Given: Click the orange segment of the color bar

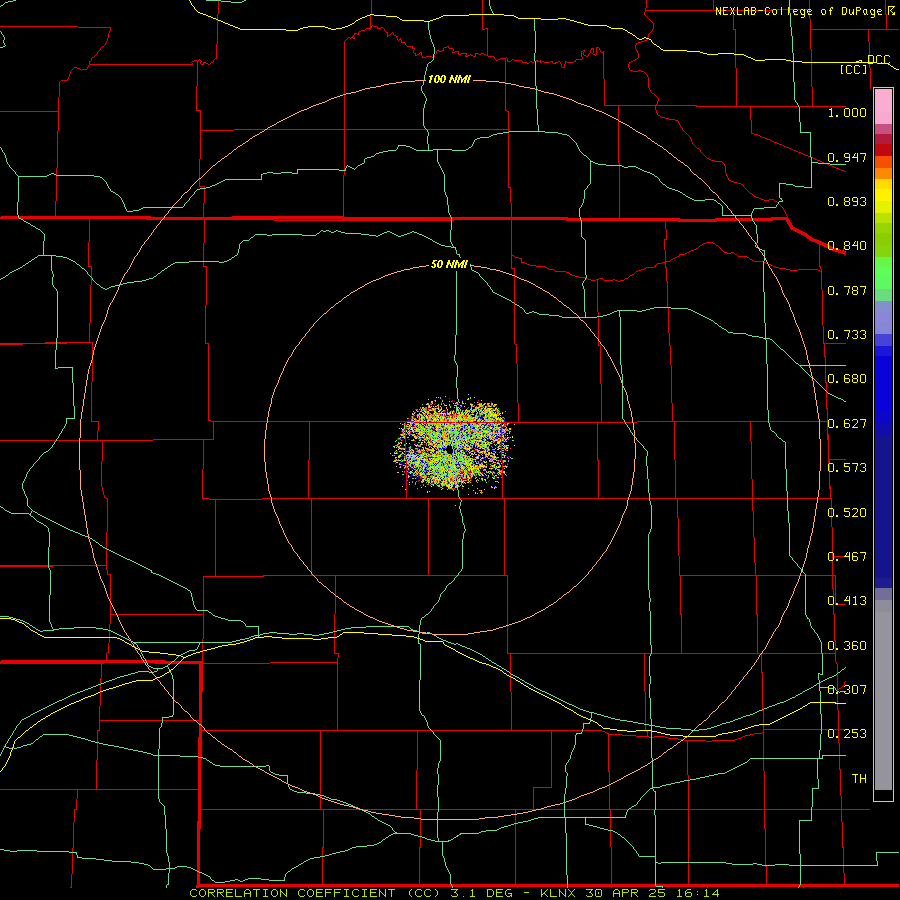Looking at the screenshot, I should pyautogui.click(x=883, y=173).
